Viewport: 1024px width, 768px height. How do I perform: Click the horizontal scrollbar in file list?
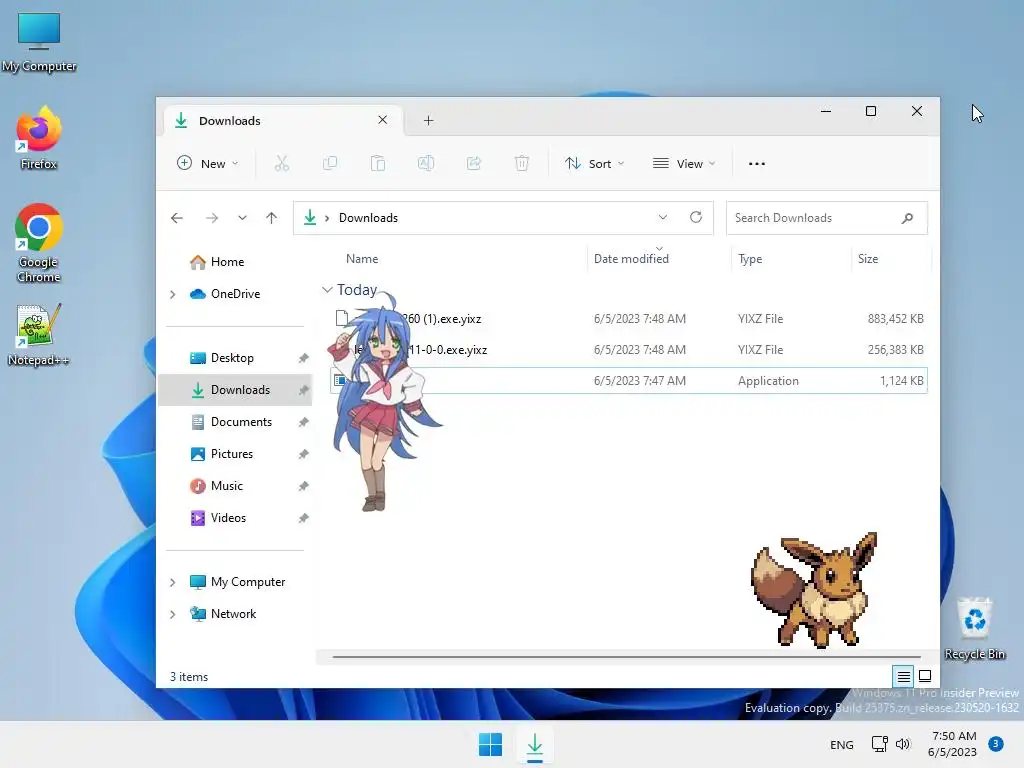626,656
